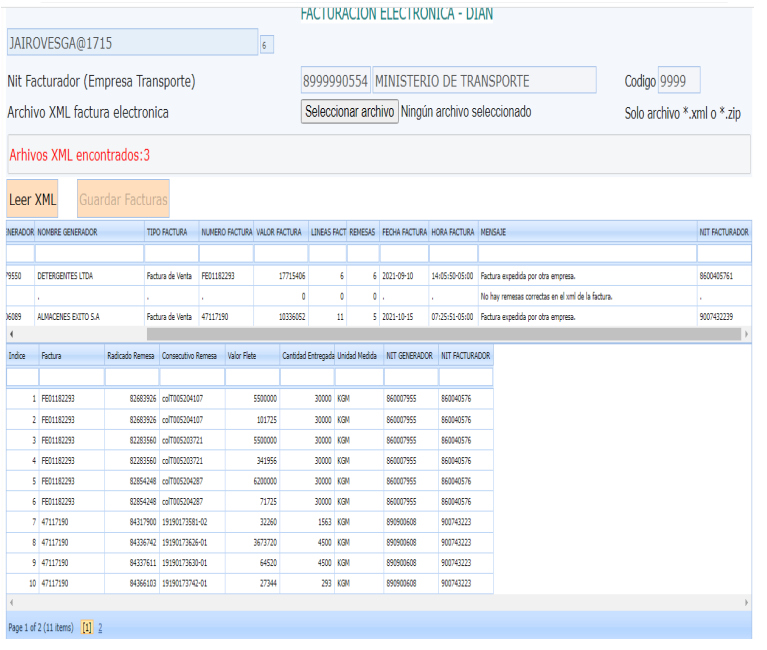
Task: Click filter box under Radicado Remesa
Action: point(132,377)
